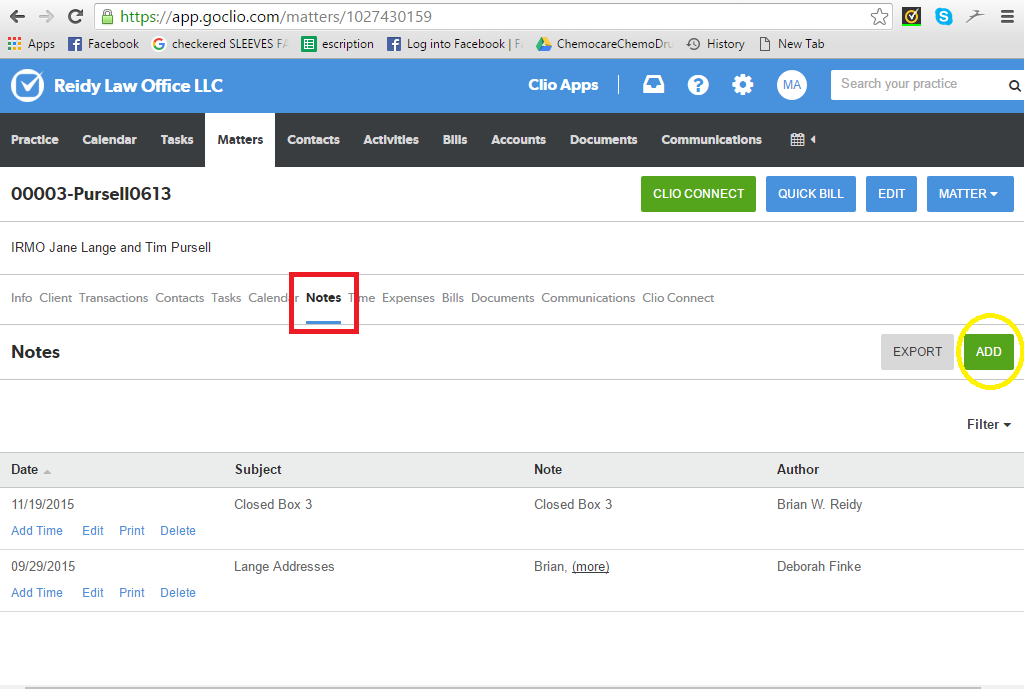Click Add Time for Closed Box 3 note
Screen dimensions: 1024x689
37,531
